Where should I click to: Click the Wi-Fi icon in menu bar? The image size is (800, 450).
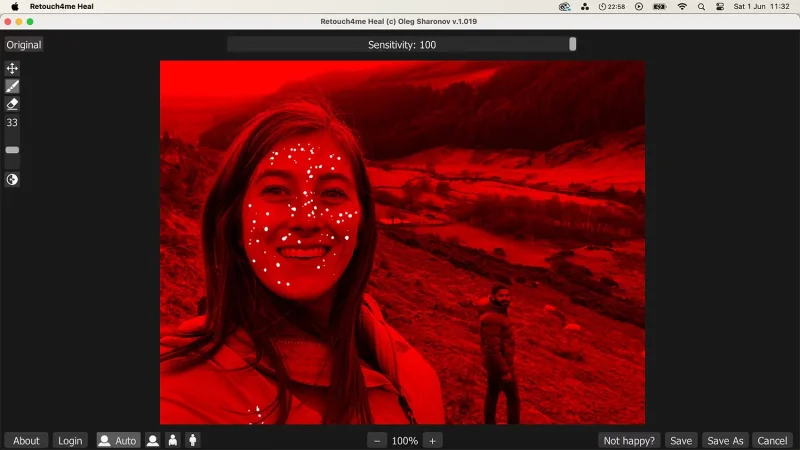pyautogui.click(x=682, y=7)
